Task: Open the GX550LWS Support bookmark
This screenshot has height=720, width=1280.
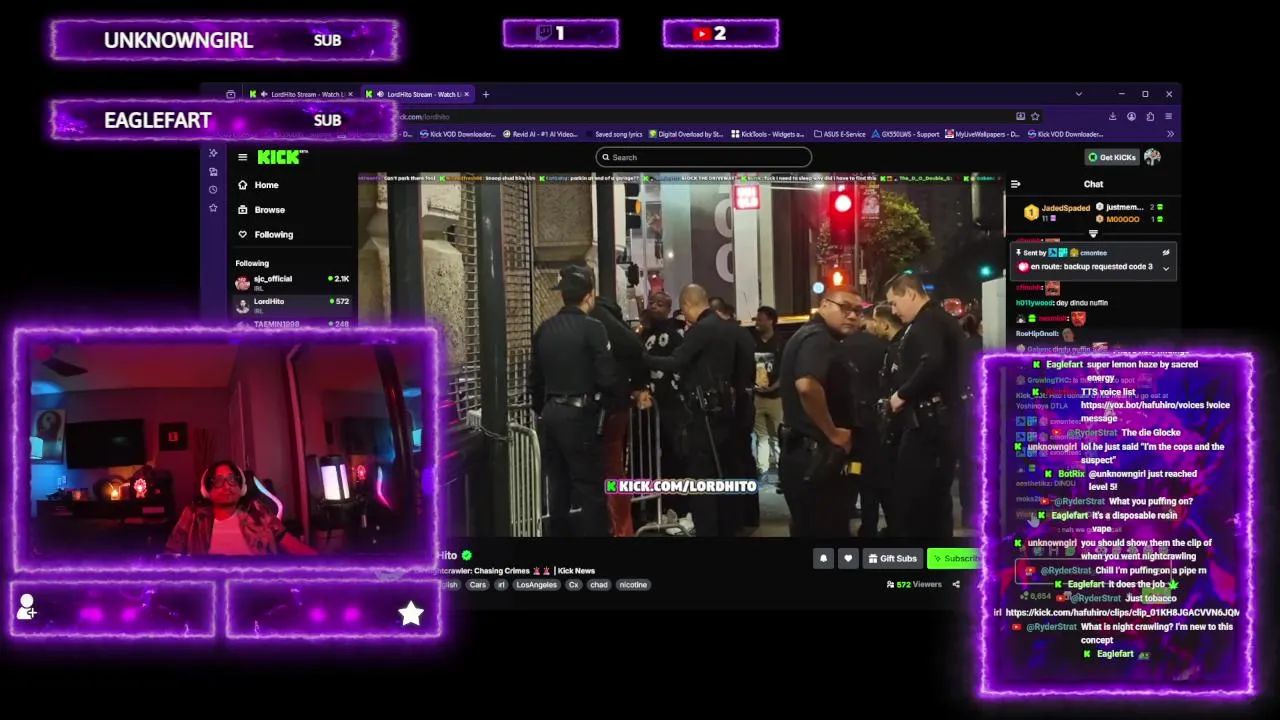Action: click(x=907, y=134)
